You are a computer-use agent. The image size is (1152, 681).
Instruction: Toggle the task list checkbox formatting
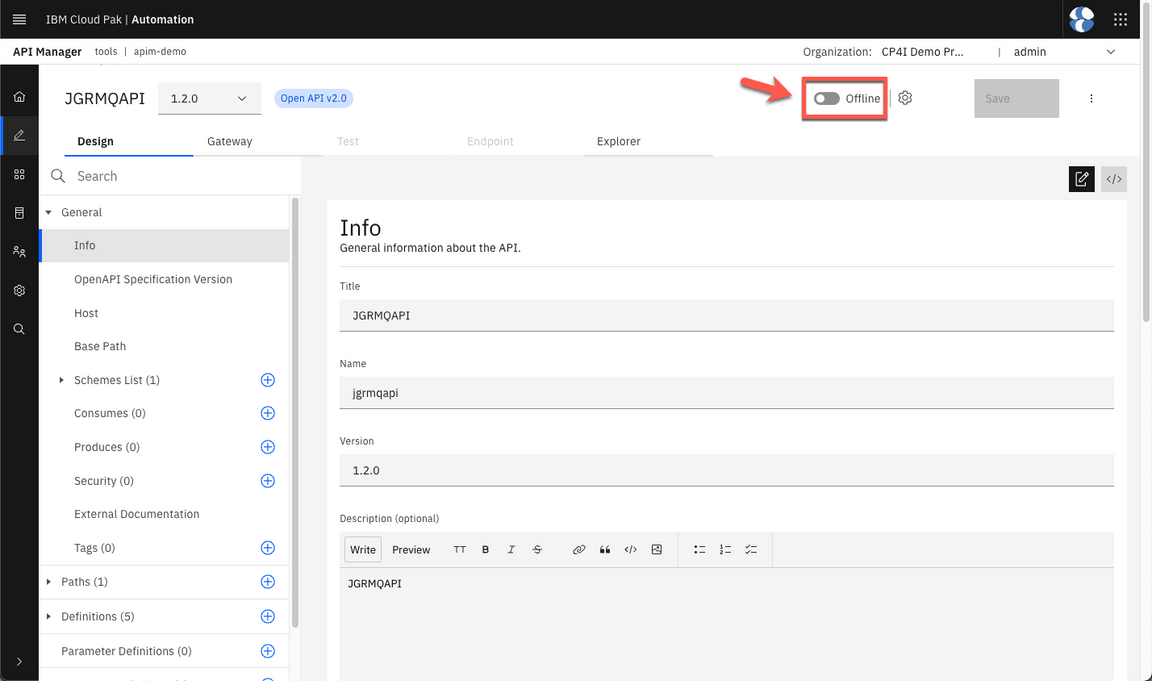[751, 550]
